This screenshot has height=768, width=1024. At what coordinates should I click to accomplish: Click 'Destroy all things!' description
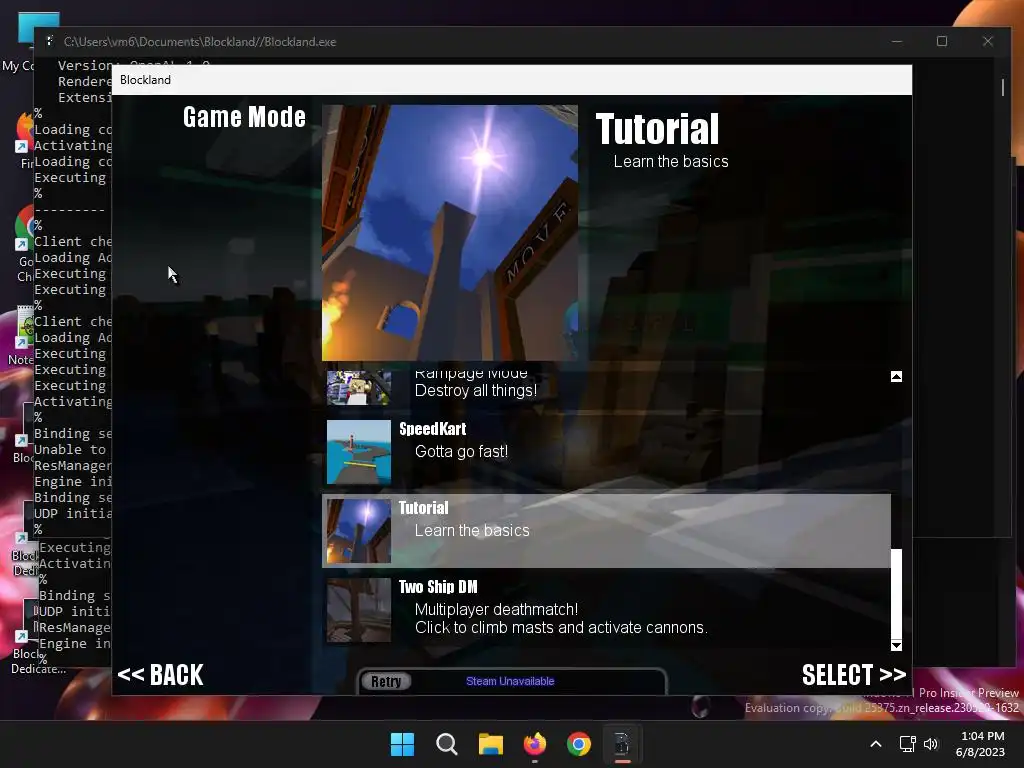475,391
